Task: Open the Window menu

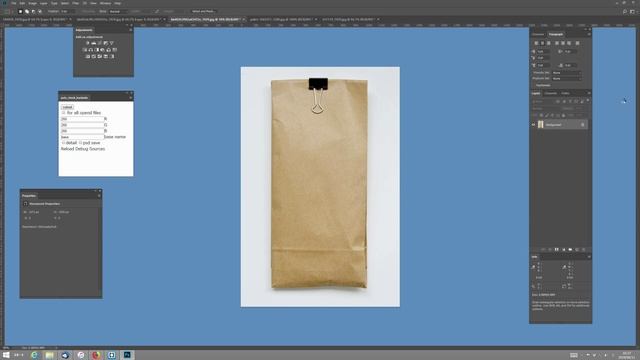Action: pyautogui.click(x=105, y=3)
